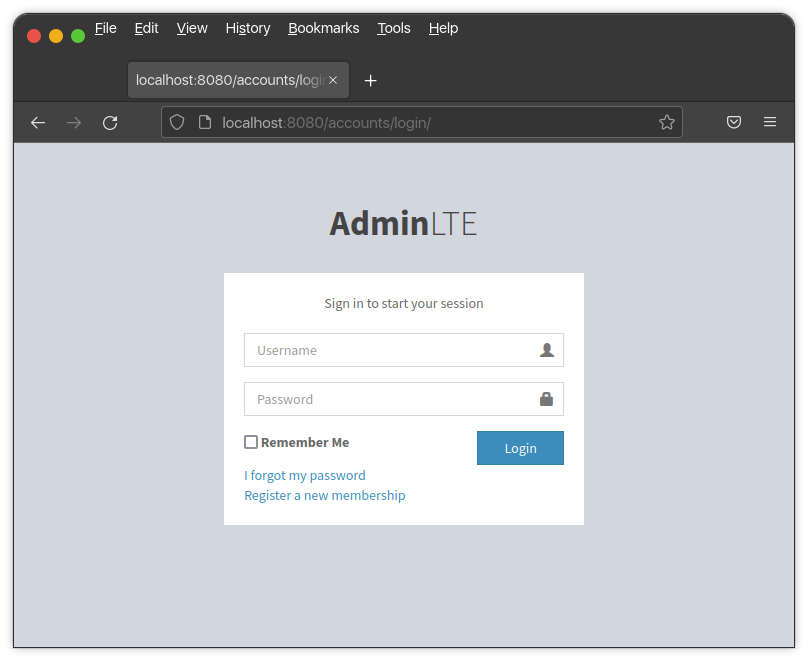Screen dimensions: 808x661
Task: Minimize window with yellow button
Action: click(56, 36)
